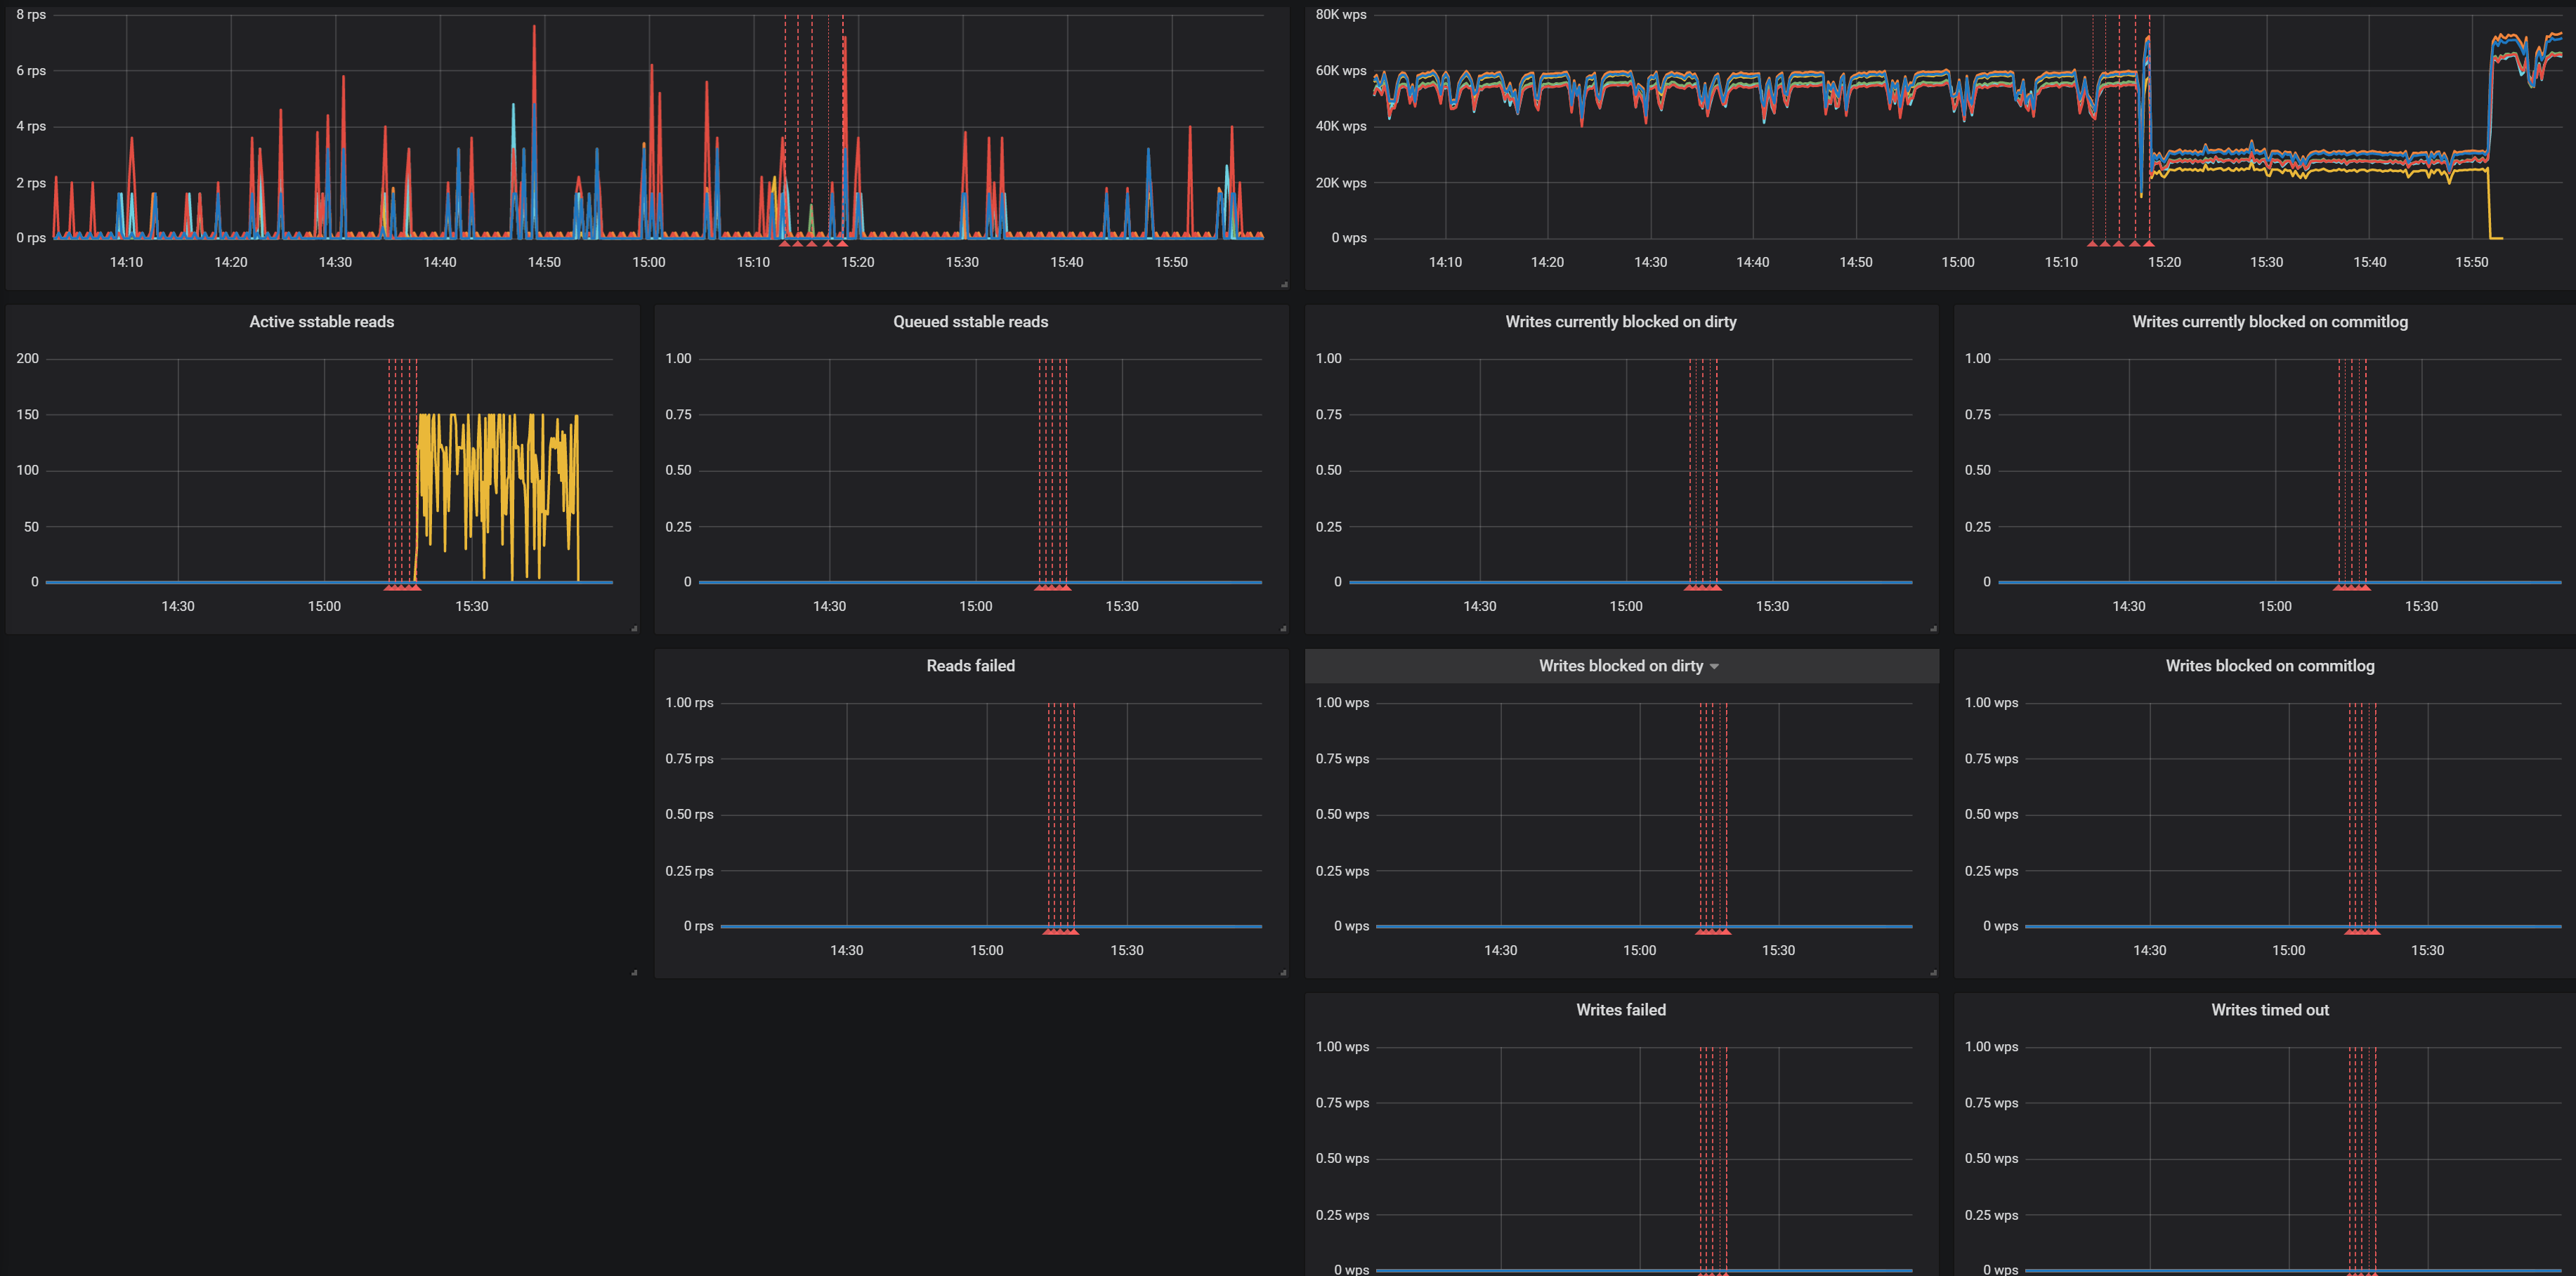This screenshot has width=2576, height=1276.
Task: Open the panel menu for Queued sstable reads
Action: tap(970, 321)
